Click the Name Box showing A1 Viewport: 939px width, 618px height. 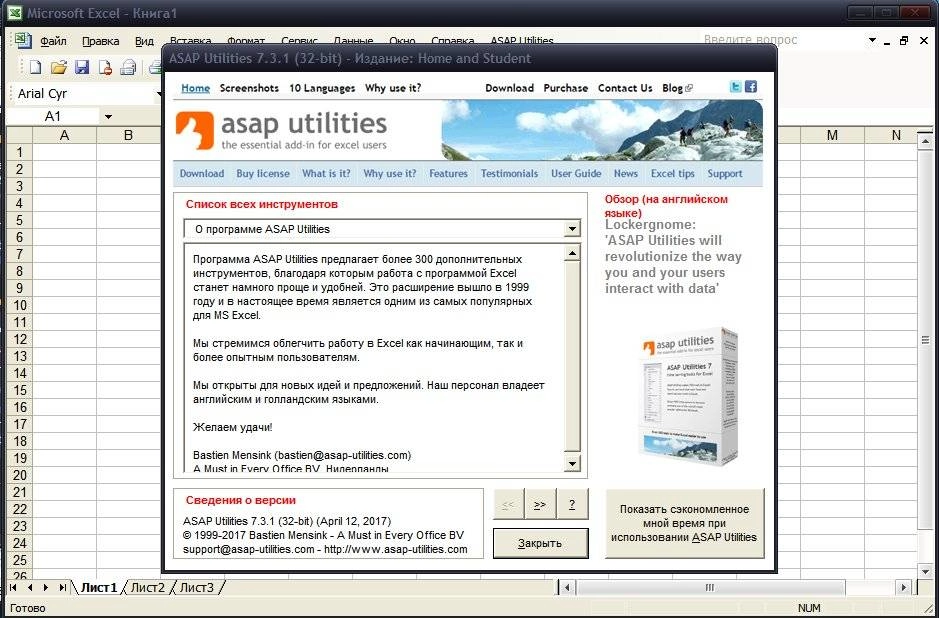[53, 116]
